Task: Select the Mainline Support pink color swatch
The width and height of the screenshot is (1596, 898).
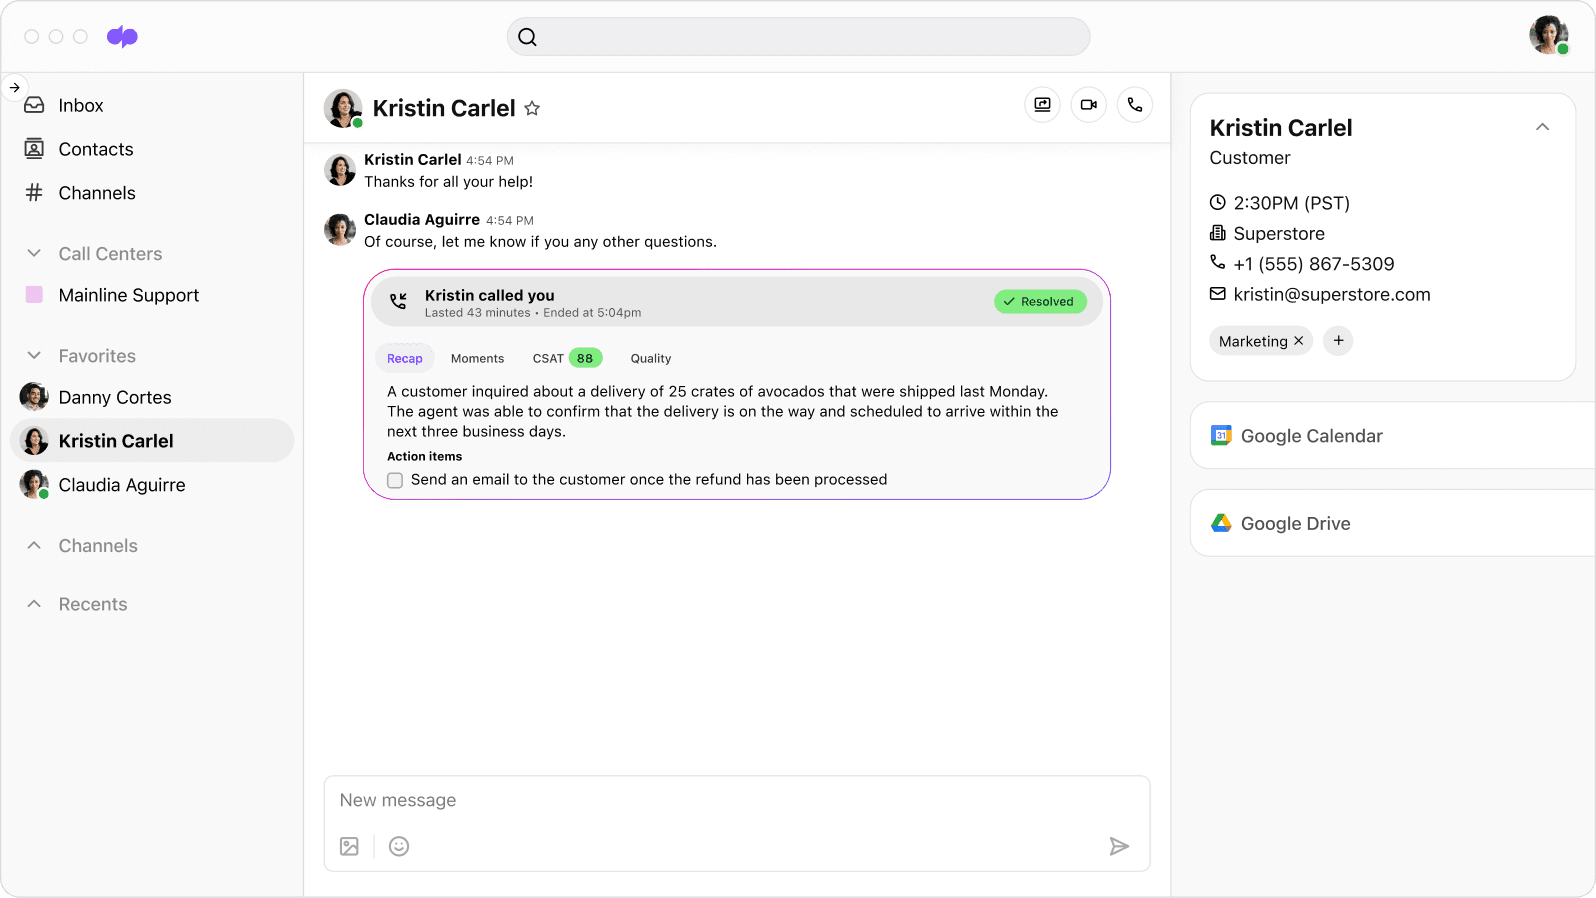Action: (34, 295)
